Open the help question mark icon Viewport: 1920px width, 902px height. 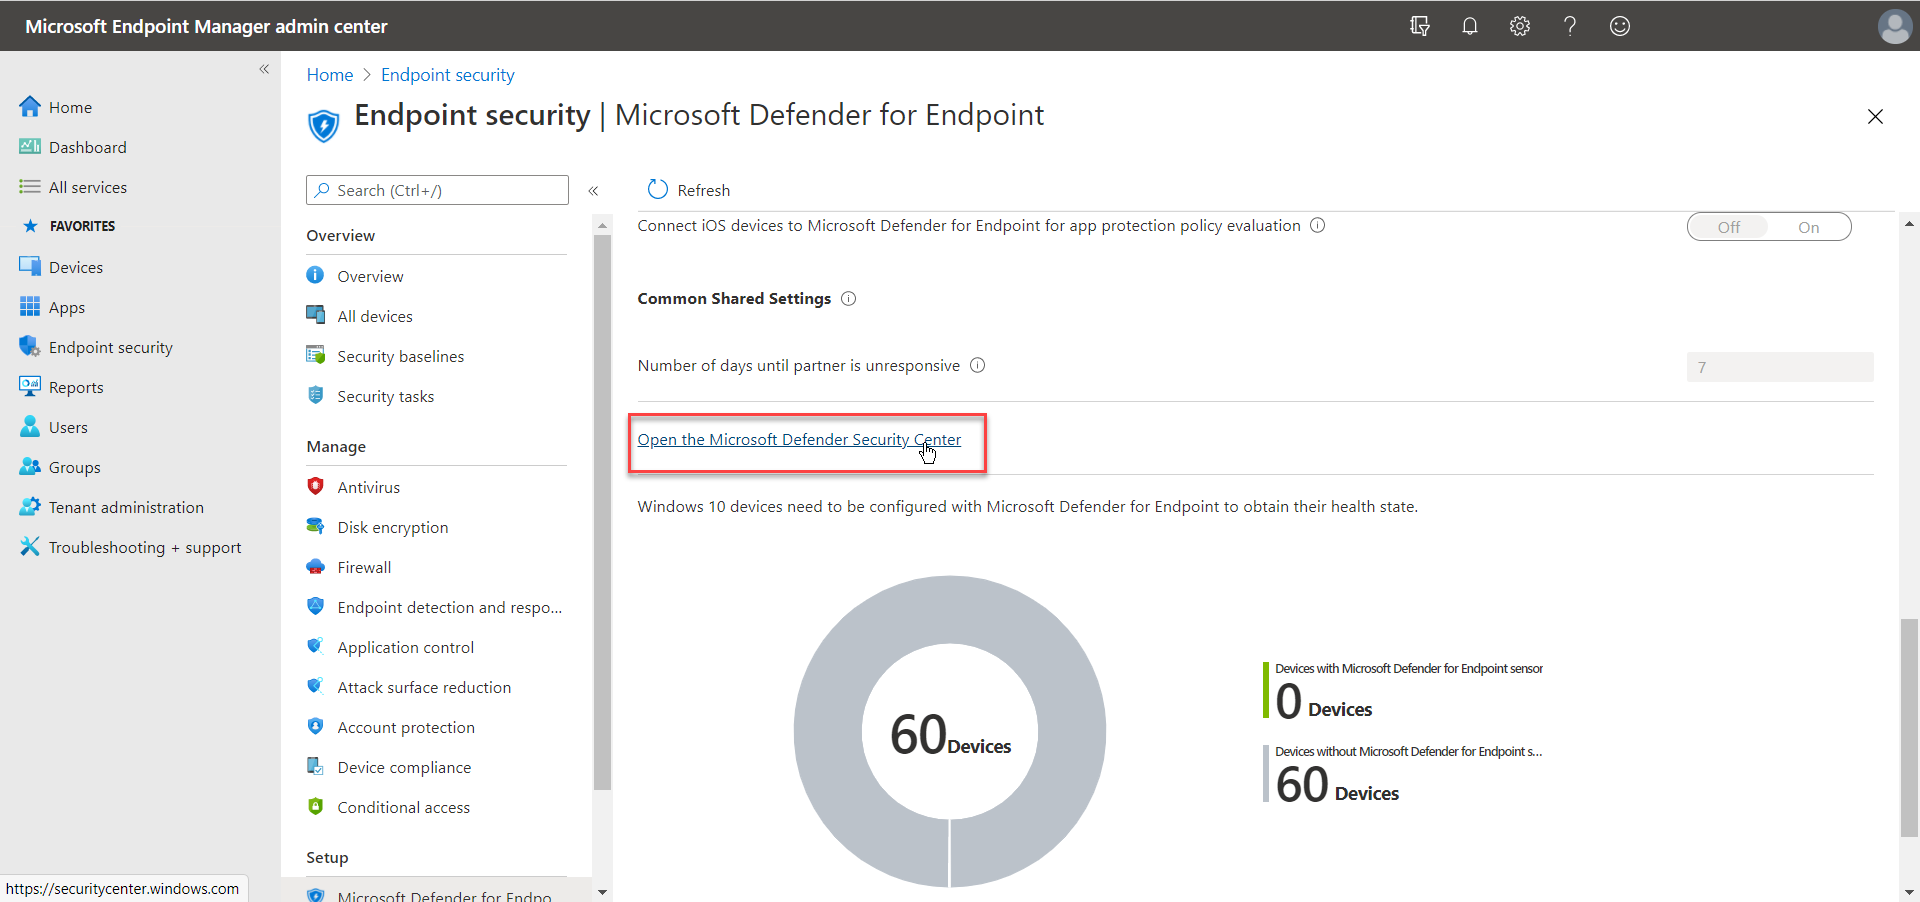[1570, 26]
